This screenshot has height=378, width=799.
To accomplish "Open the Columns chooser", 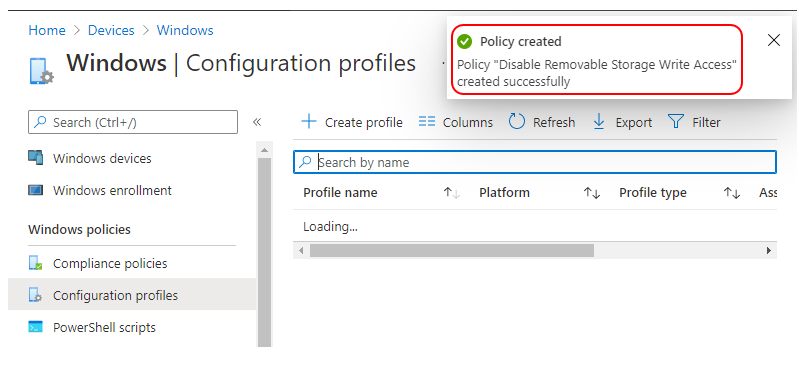I will pos(456,122).
